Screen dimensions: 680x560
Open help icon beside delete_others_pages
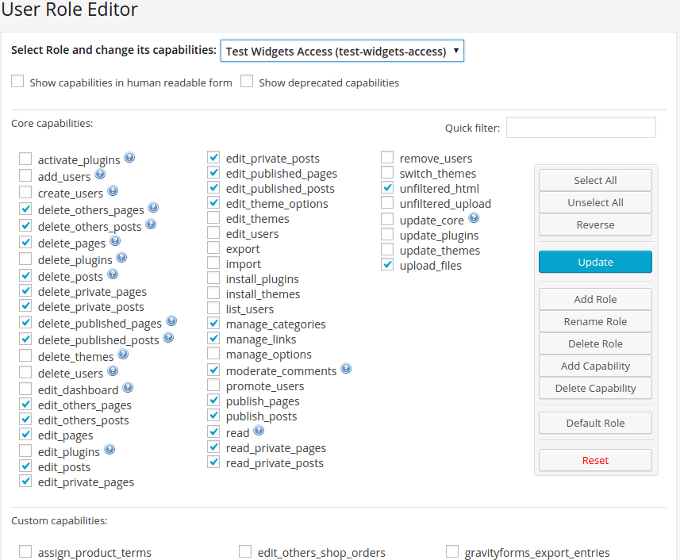pos(154,207)
